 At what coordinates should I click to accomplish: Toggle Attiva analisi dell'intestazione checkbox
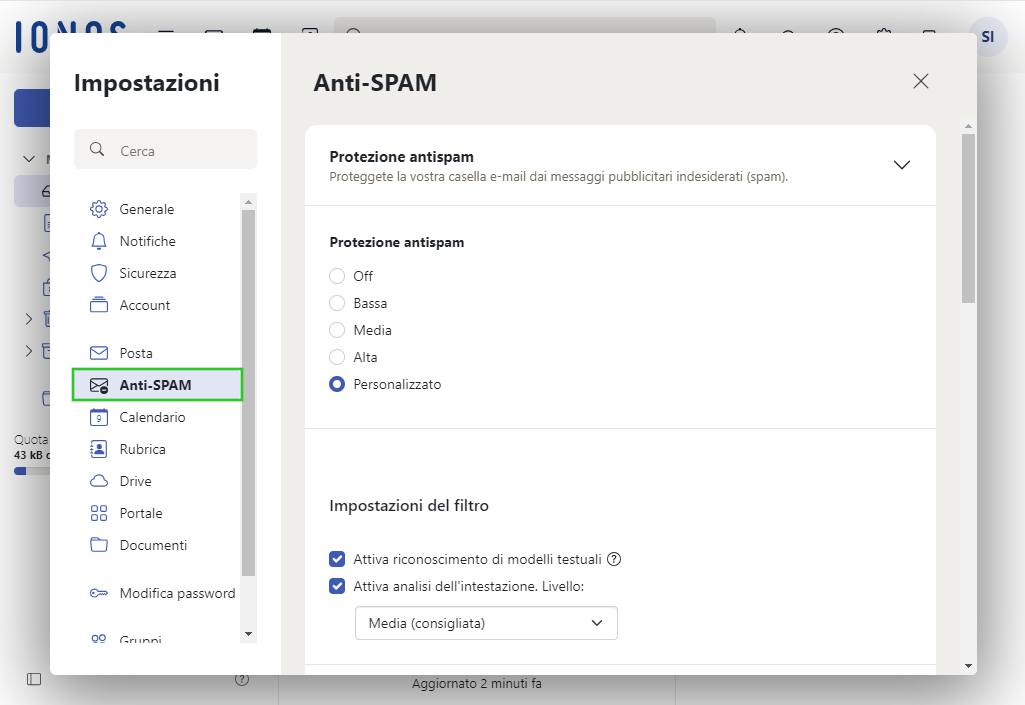337,586
